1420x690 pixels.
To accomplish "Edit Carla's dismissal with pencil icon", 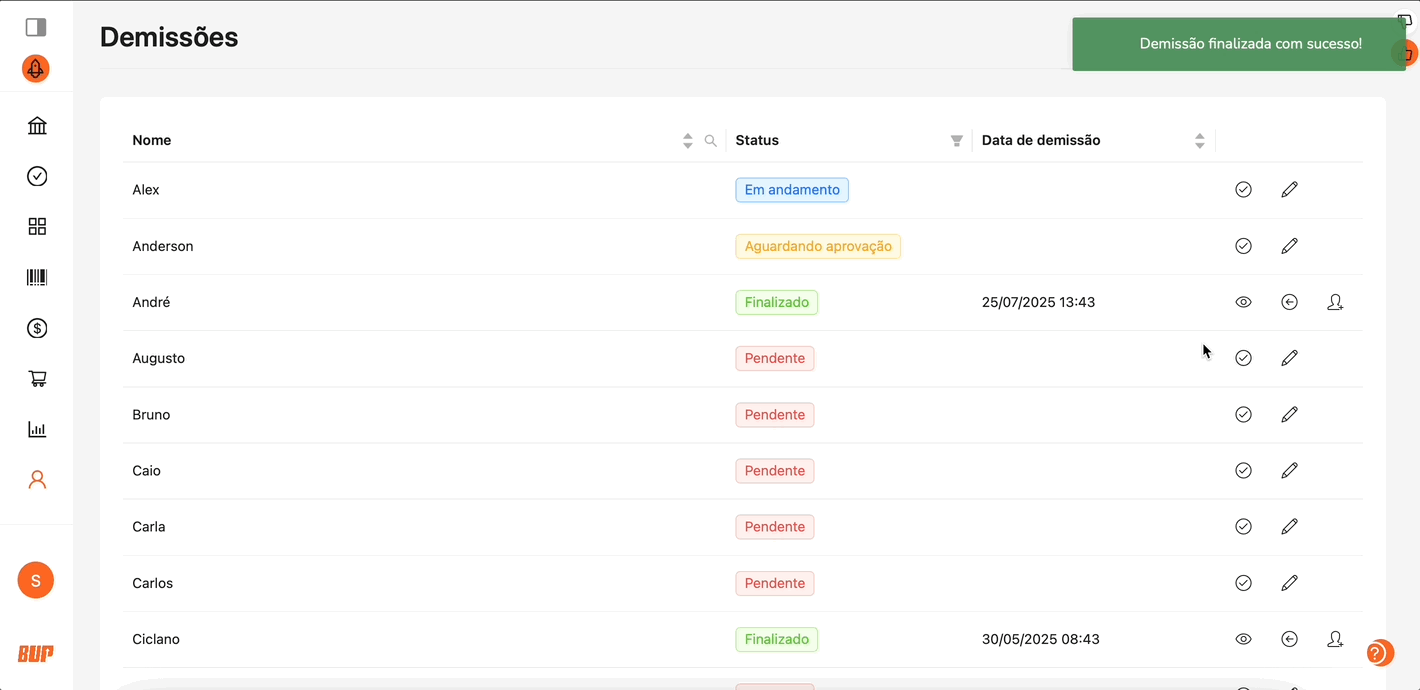I will click(x=1289, y=526).
